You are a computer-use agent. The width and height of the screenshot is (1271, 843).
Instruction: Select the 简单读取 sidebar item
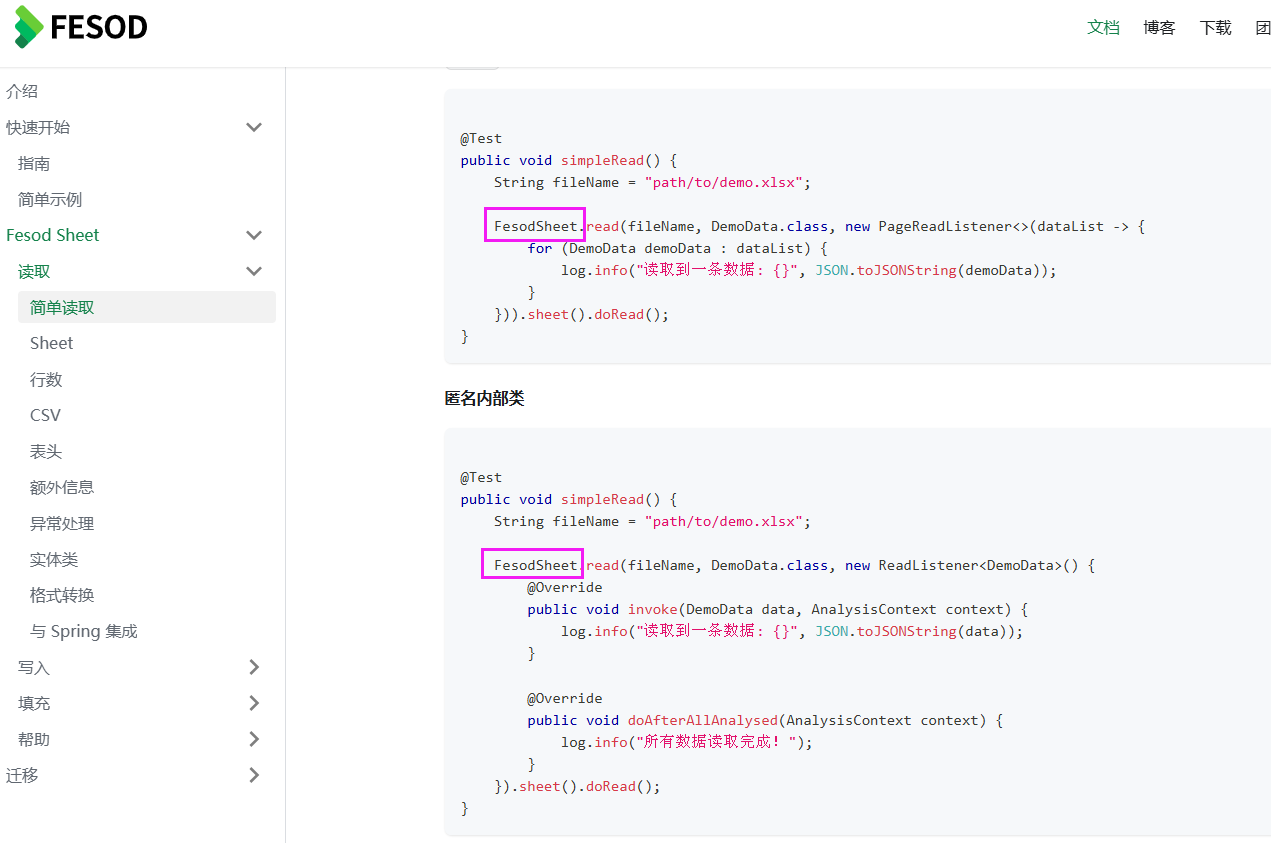[x=147, y=307]
